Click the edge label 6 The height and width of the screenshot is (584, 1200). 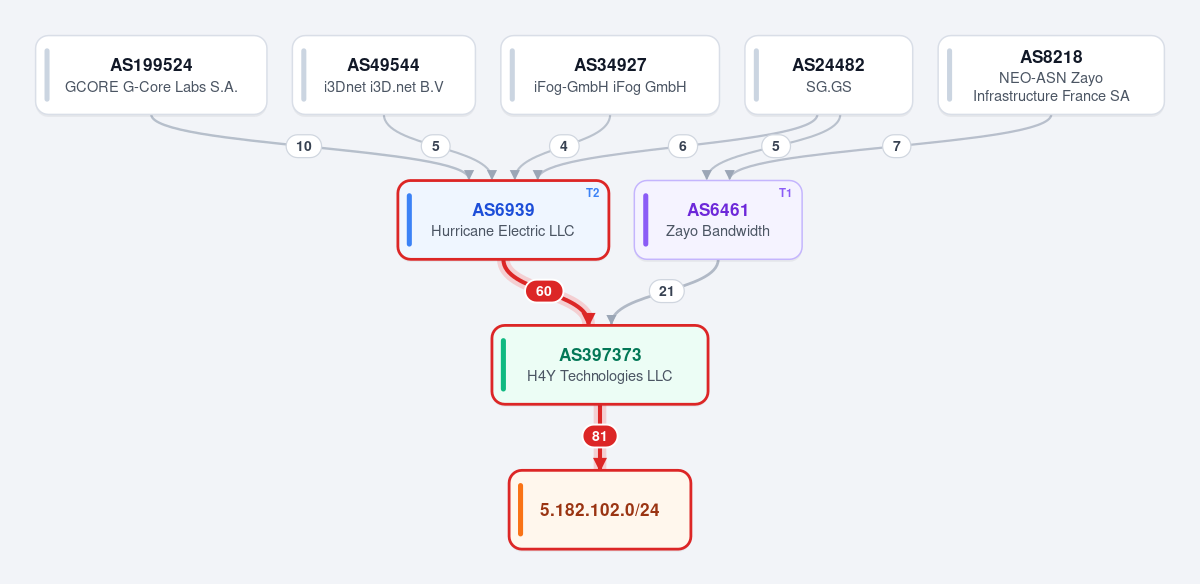pyautogui.click(x=682, y=146)
